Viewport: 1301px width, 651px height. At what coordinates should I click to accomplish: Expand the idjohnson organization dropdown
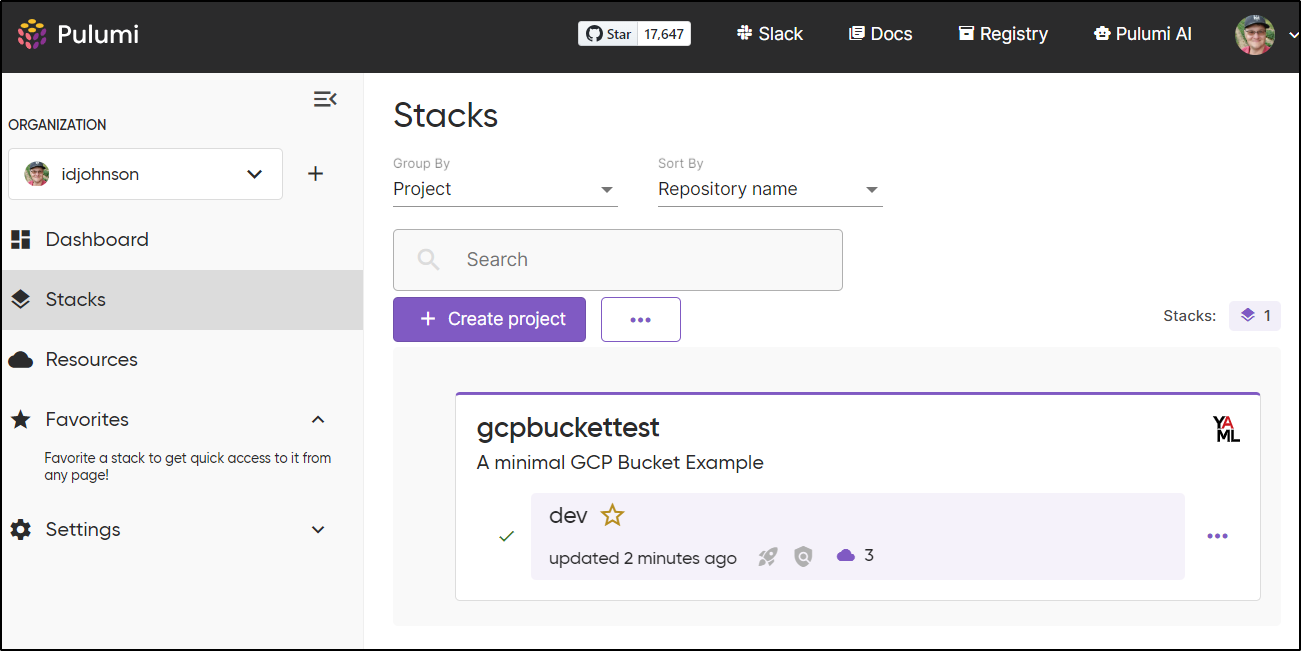[x=145, y=174]
